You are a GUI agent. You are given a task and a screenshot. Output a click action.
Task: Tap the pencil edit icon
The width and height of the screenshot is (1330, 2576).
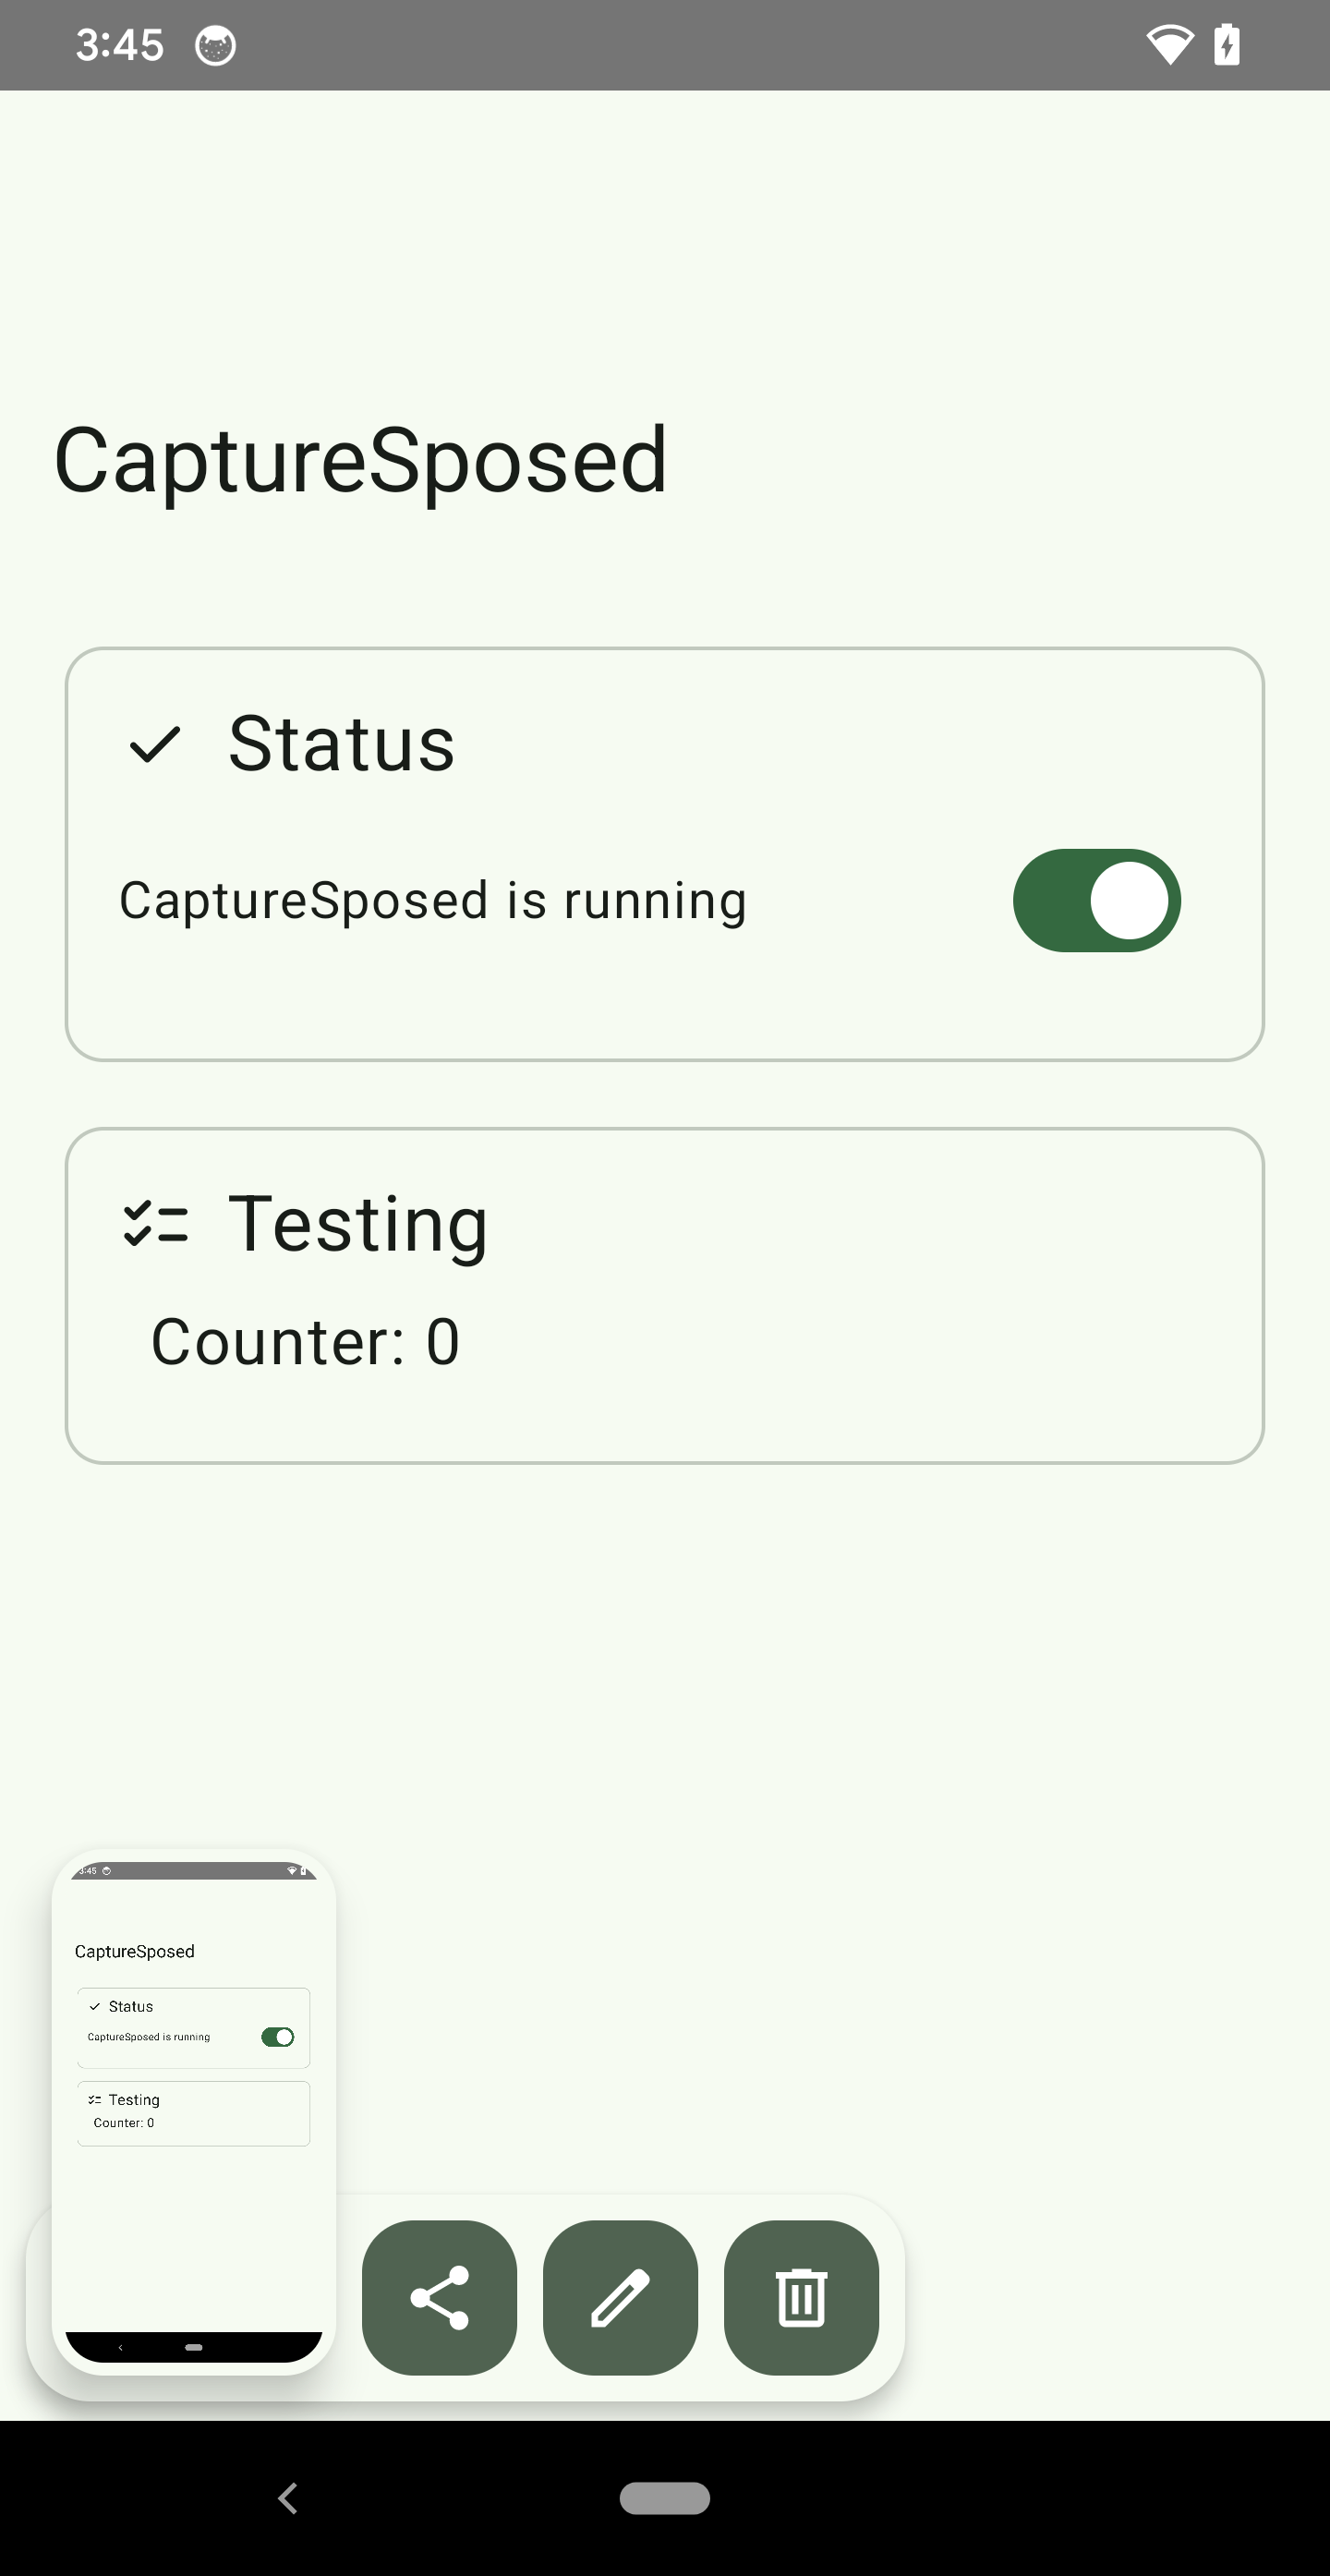coord(620,2297)
